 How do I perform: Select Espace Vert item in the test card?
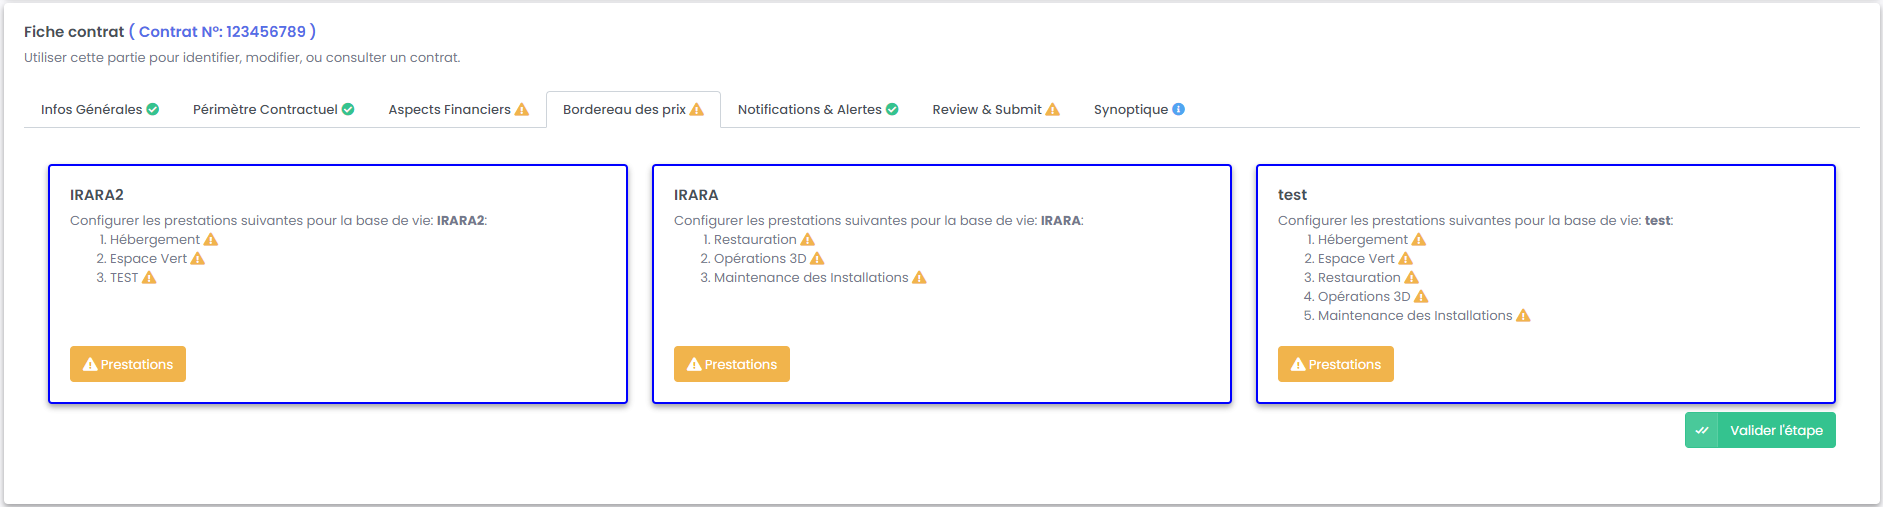(x=1355, y=259)
